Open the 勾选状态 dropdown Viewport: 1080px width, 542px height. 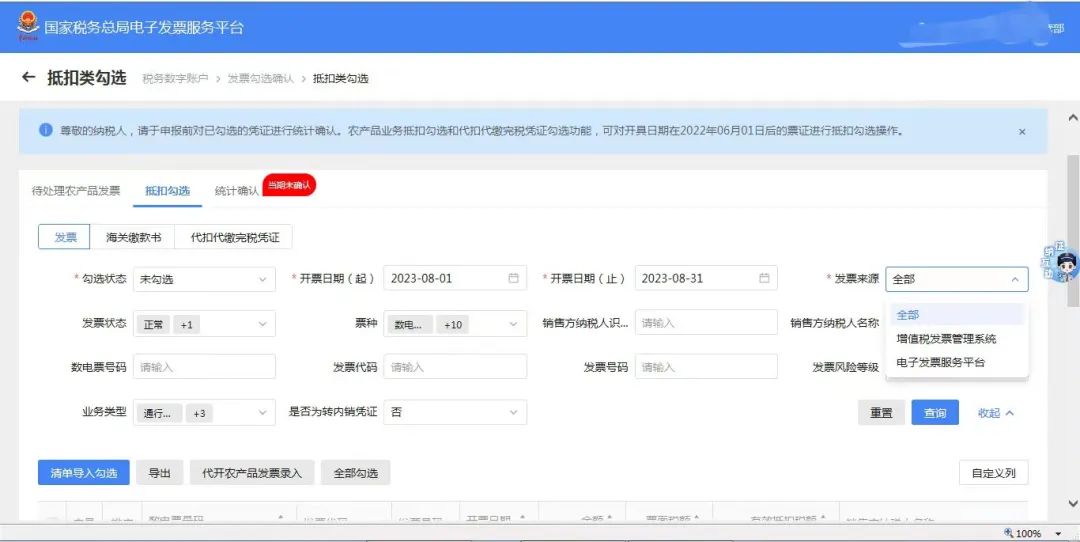204,279
